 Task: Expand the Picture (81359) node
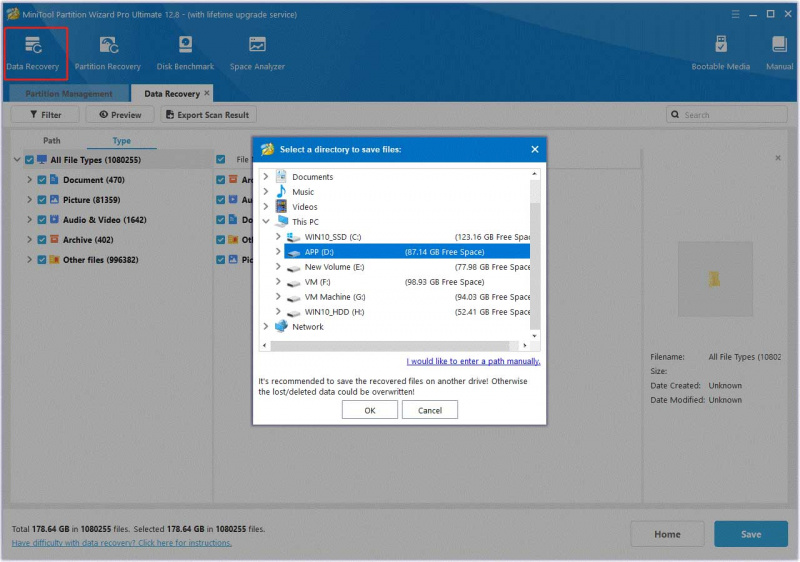click(29, 199)
